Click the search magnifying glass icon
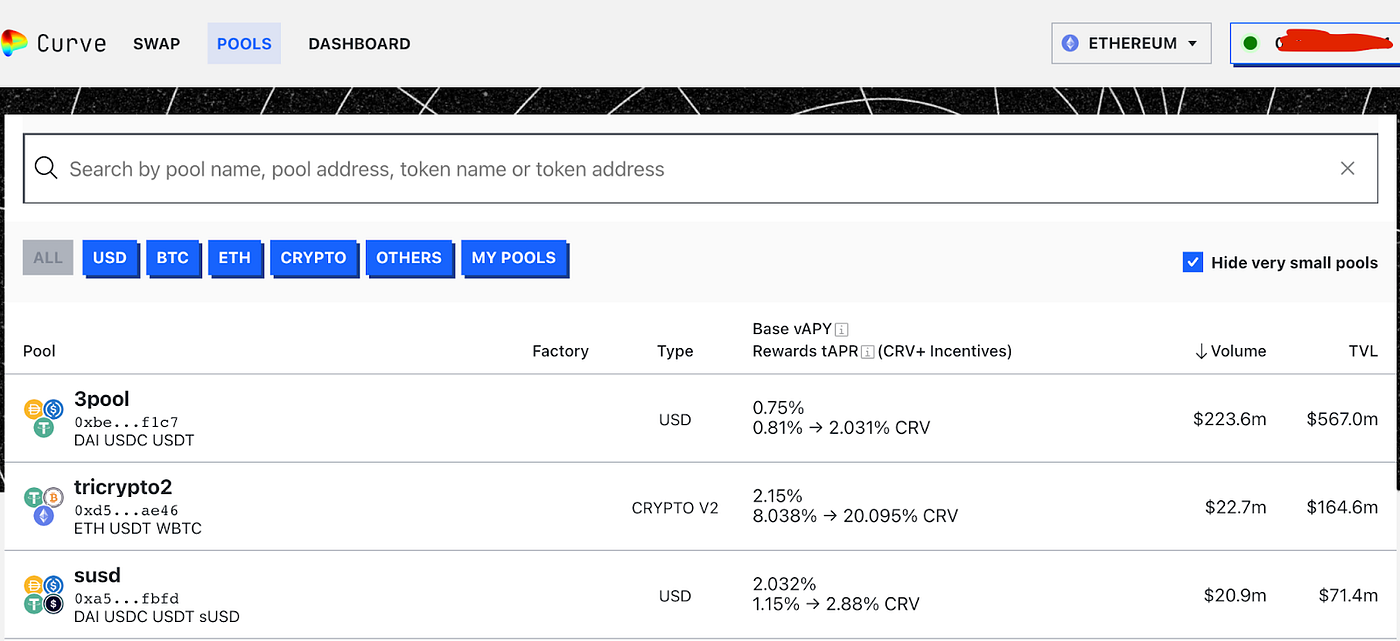 46,168
